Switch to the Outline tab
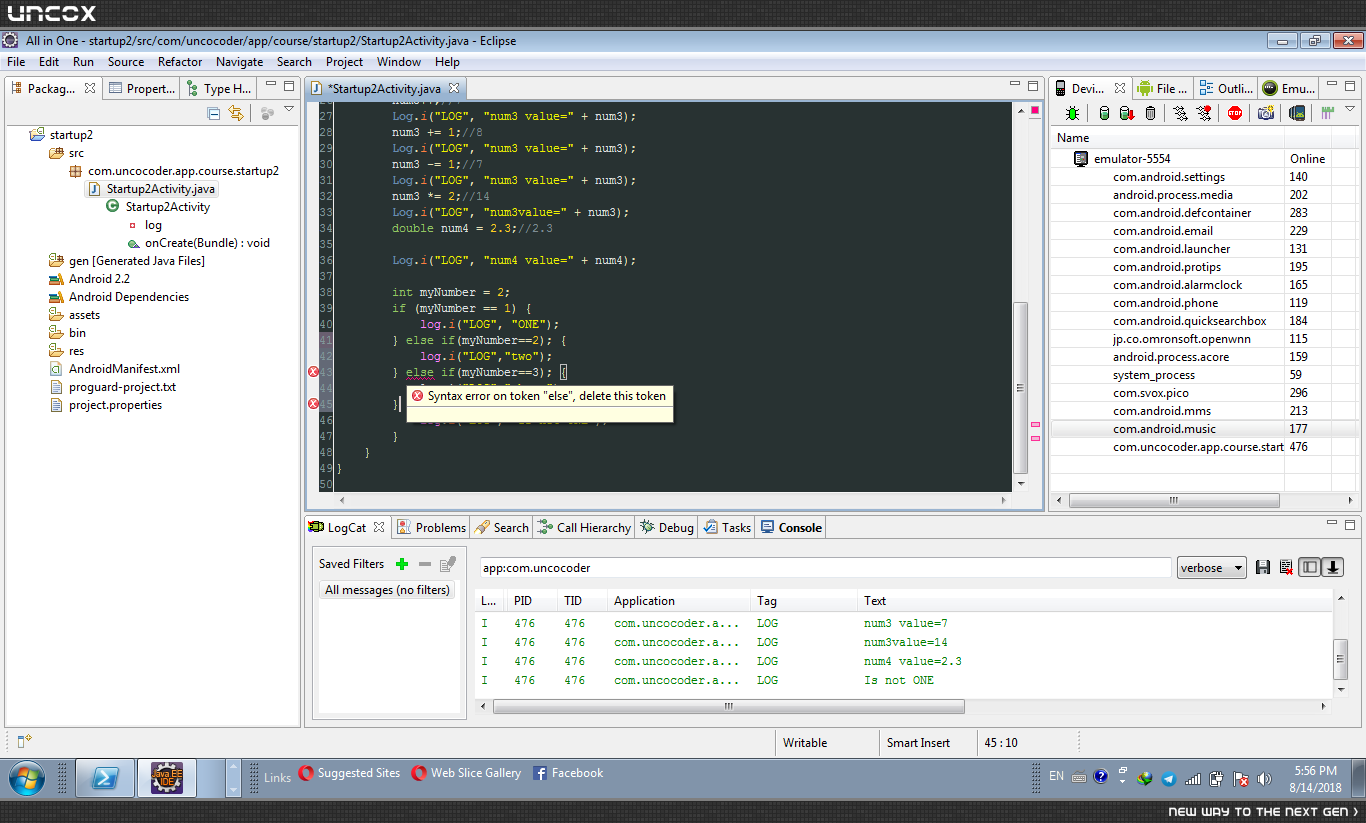Image resolution: width=1366 pixels, height=823 pixels. click(1226, 88)
